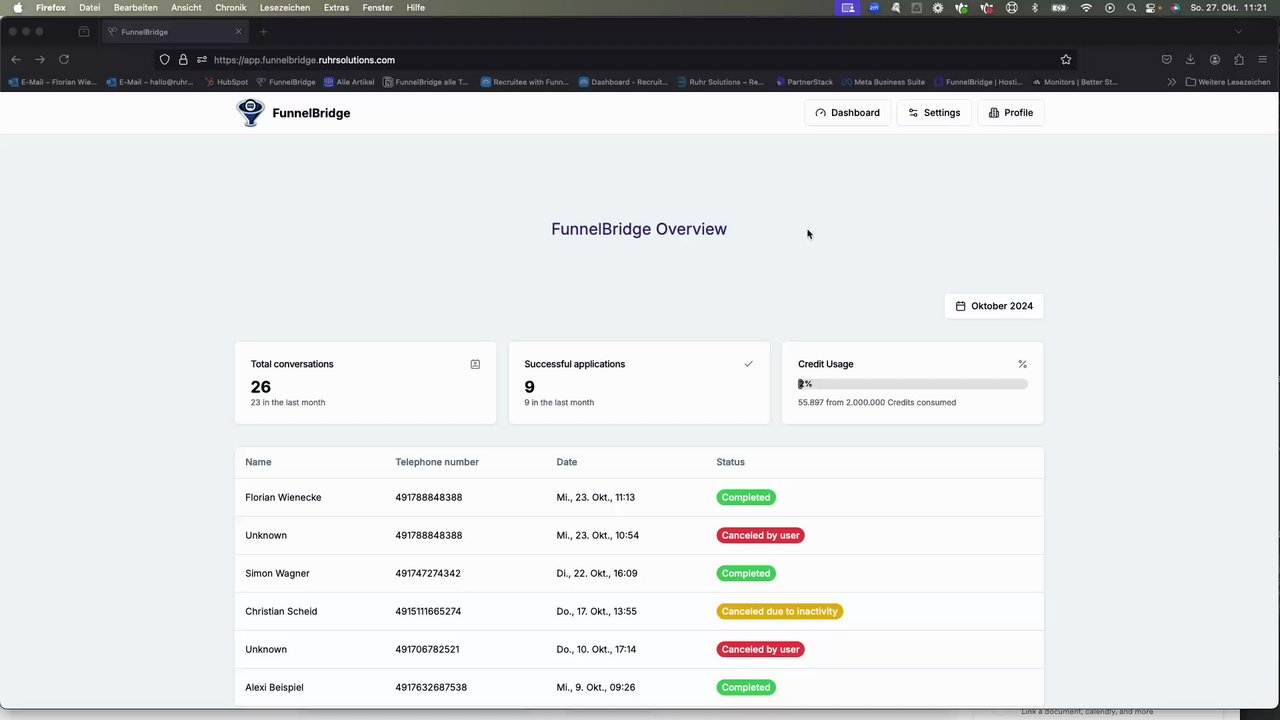
Task: Click the Successful applications checkmark icon
Action: [748, 364]
